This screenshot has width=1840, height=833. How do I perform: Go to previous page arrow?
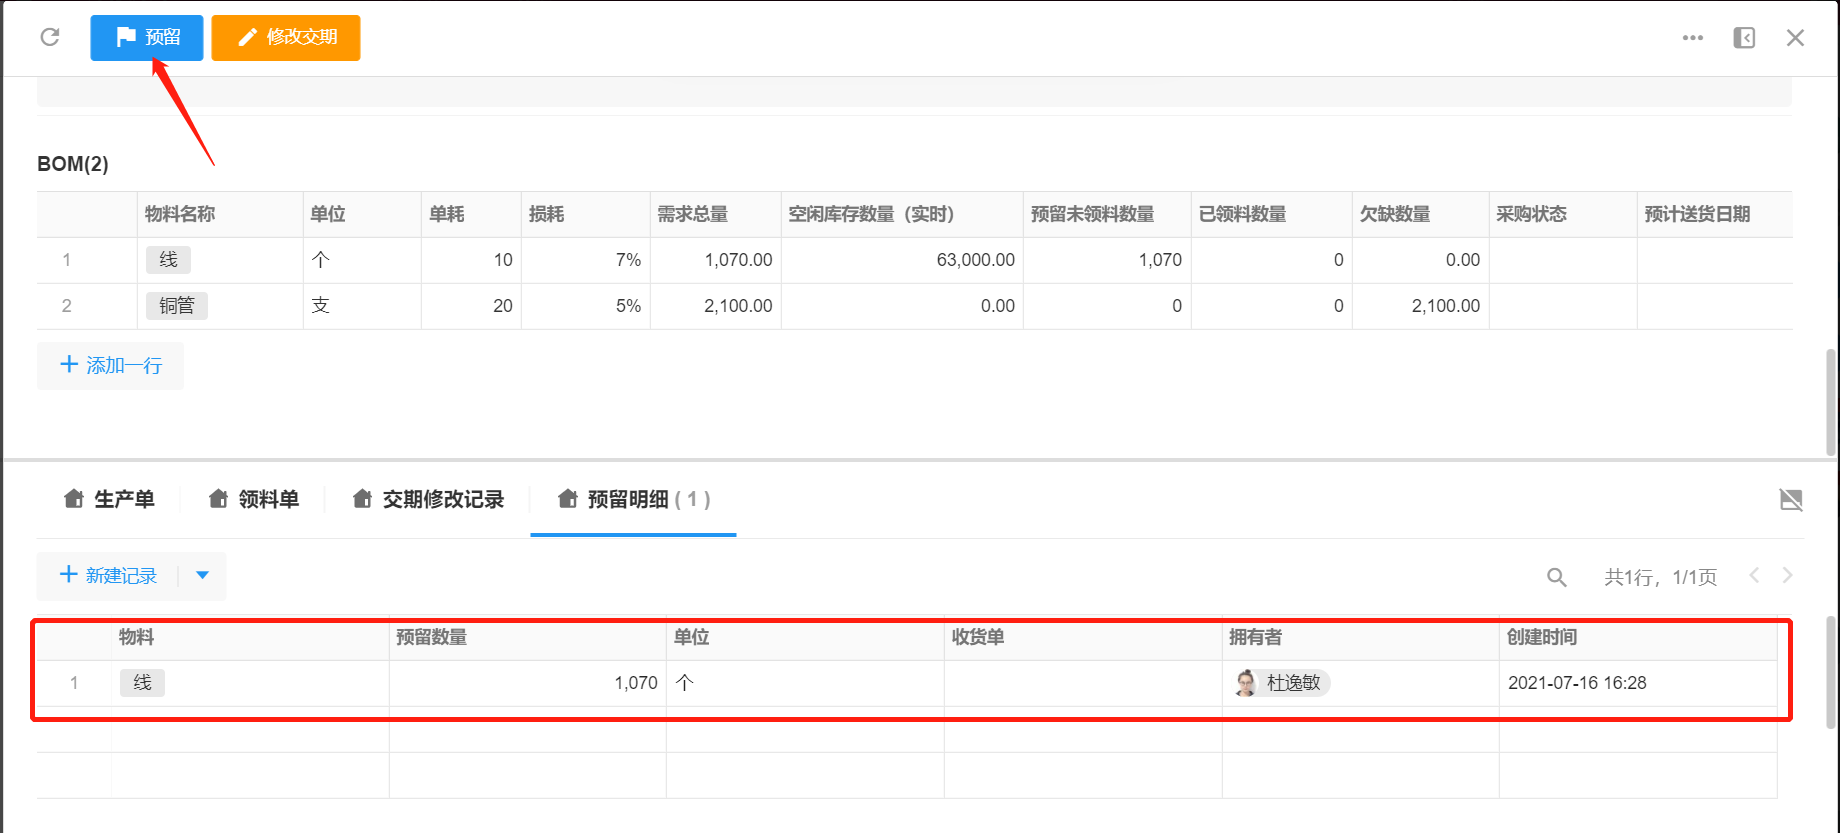coord(1754,575)
